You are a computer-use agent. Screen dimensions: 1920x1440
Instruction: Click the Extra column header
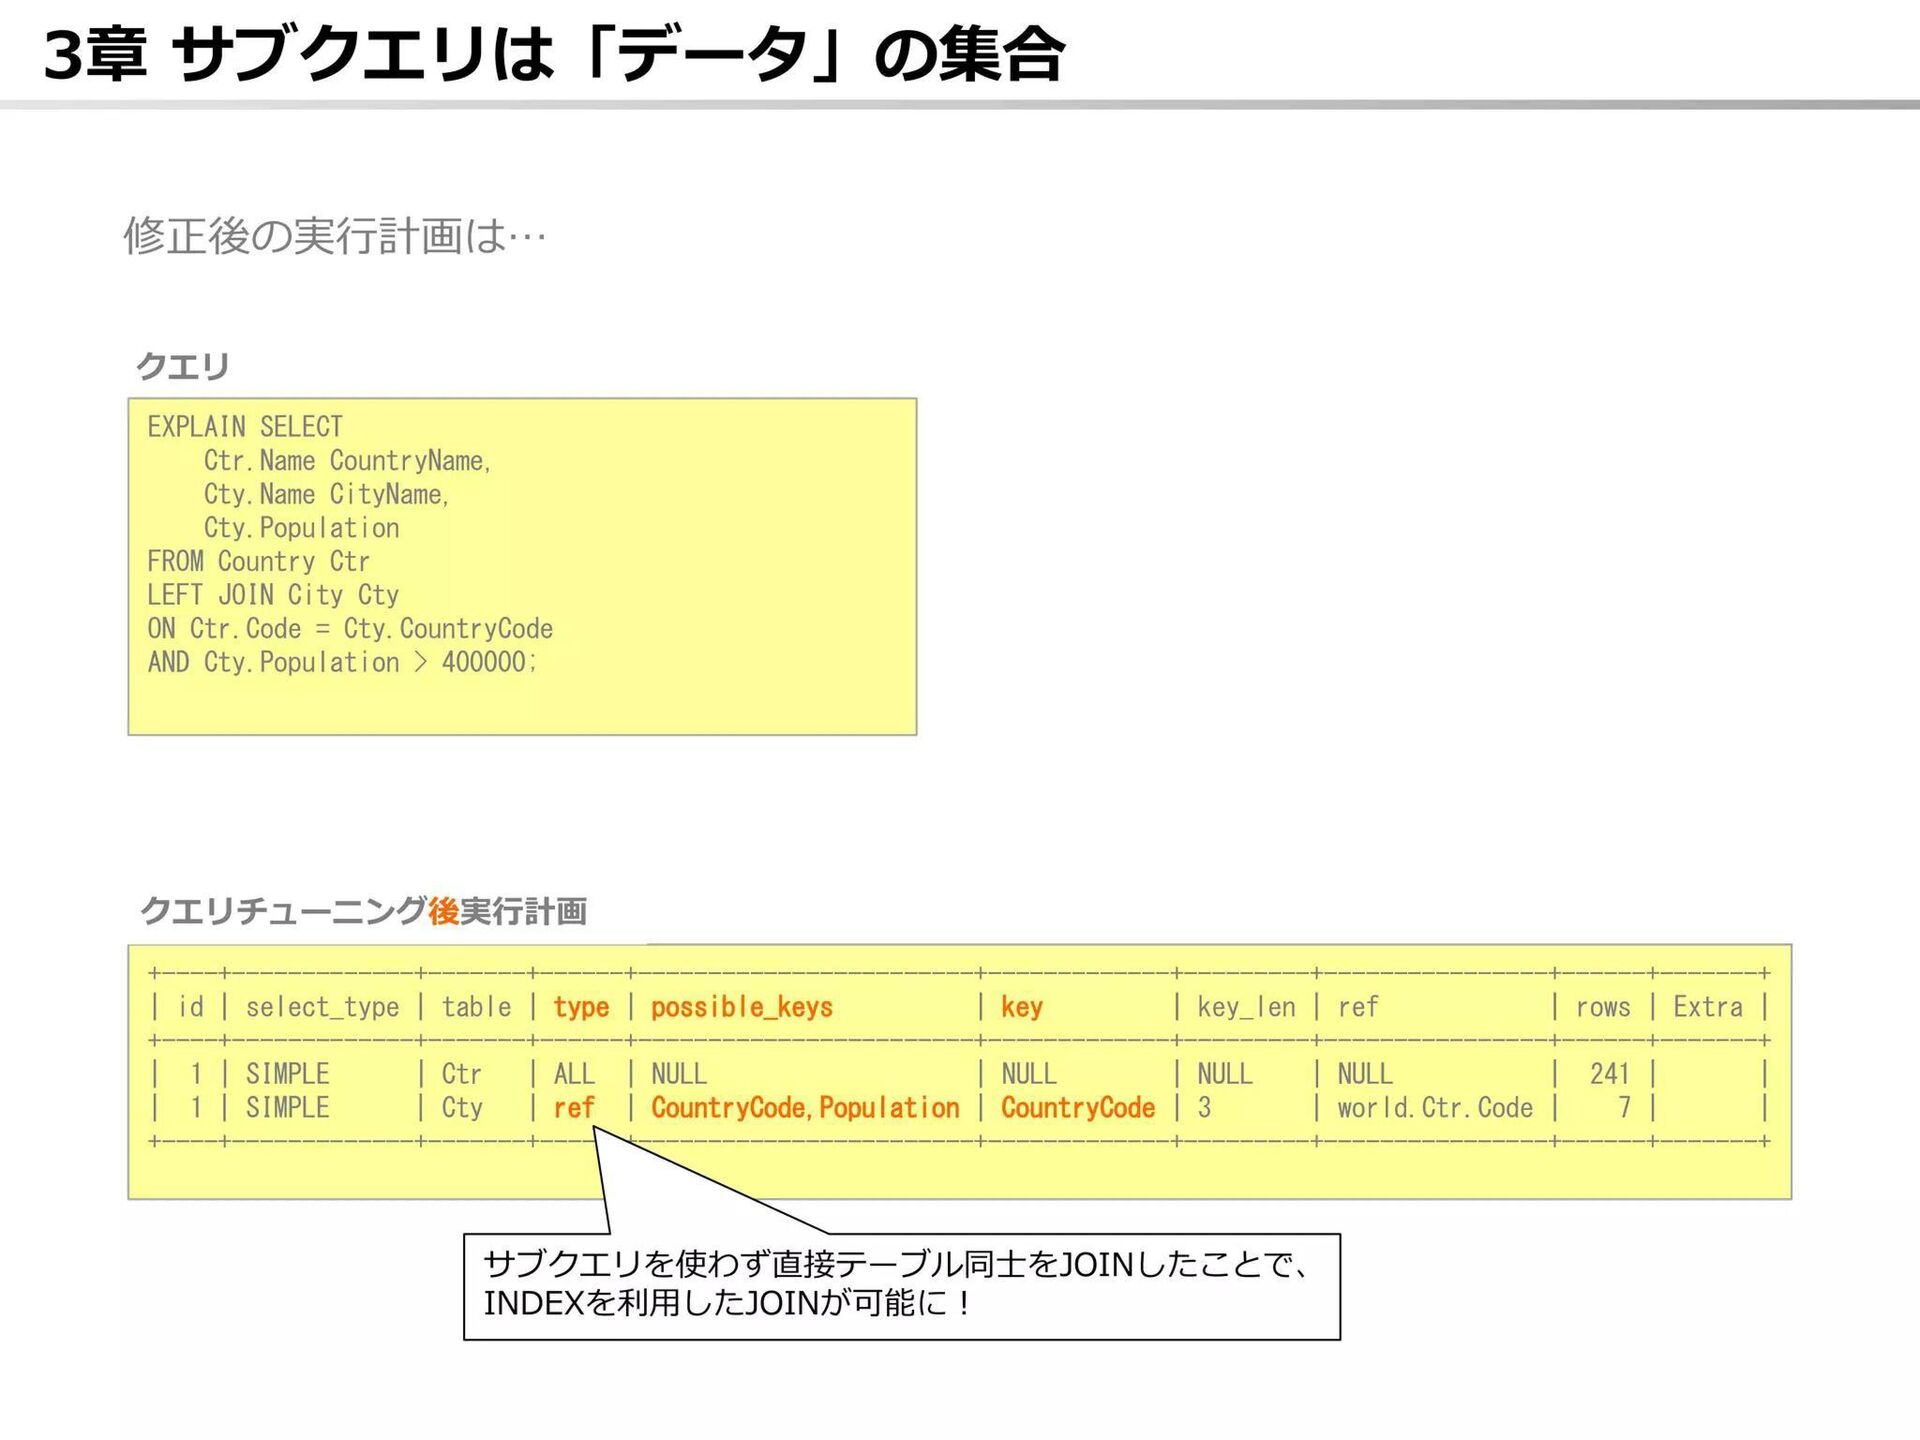pyautogui.click(x=1707, y=1007)
